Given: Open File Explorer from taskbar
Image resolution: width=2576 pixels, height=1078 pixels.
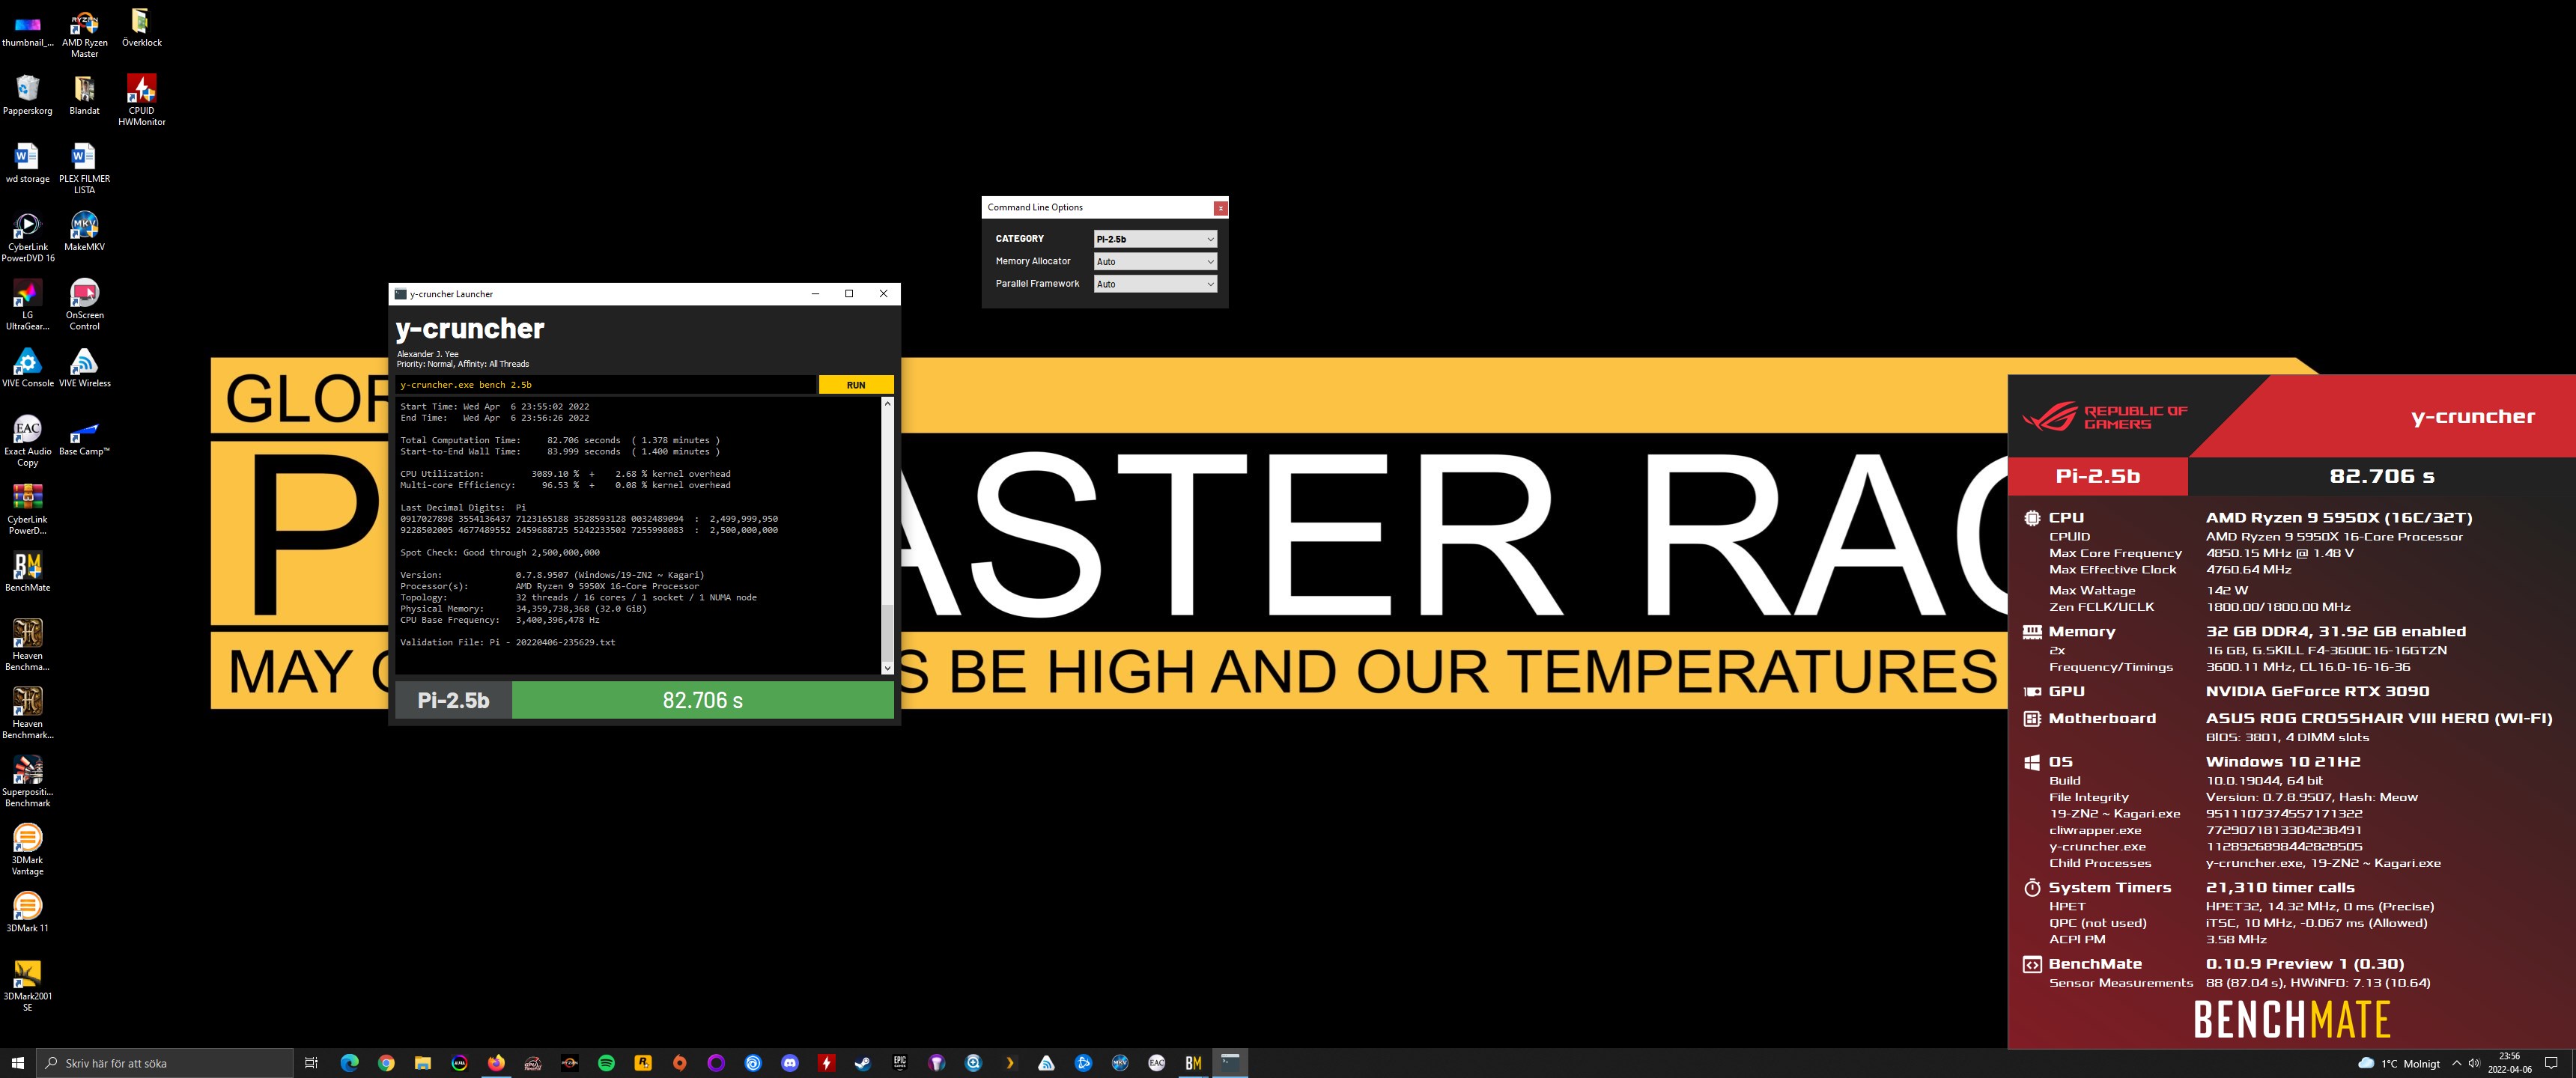Looking at the screenshot, I should (x=422, y=1063).
